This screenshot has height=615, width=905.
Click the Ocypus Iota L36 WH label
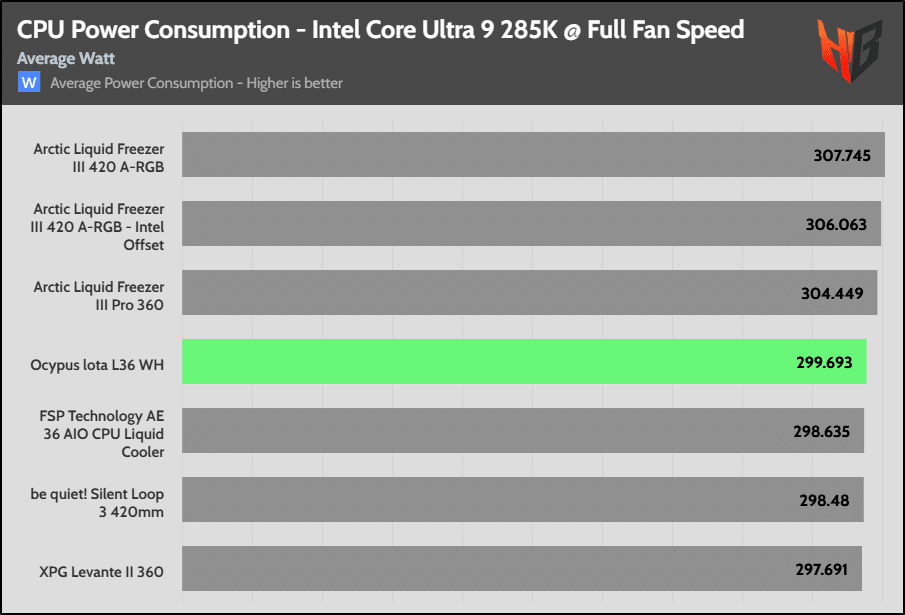pos(97,365)
